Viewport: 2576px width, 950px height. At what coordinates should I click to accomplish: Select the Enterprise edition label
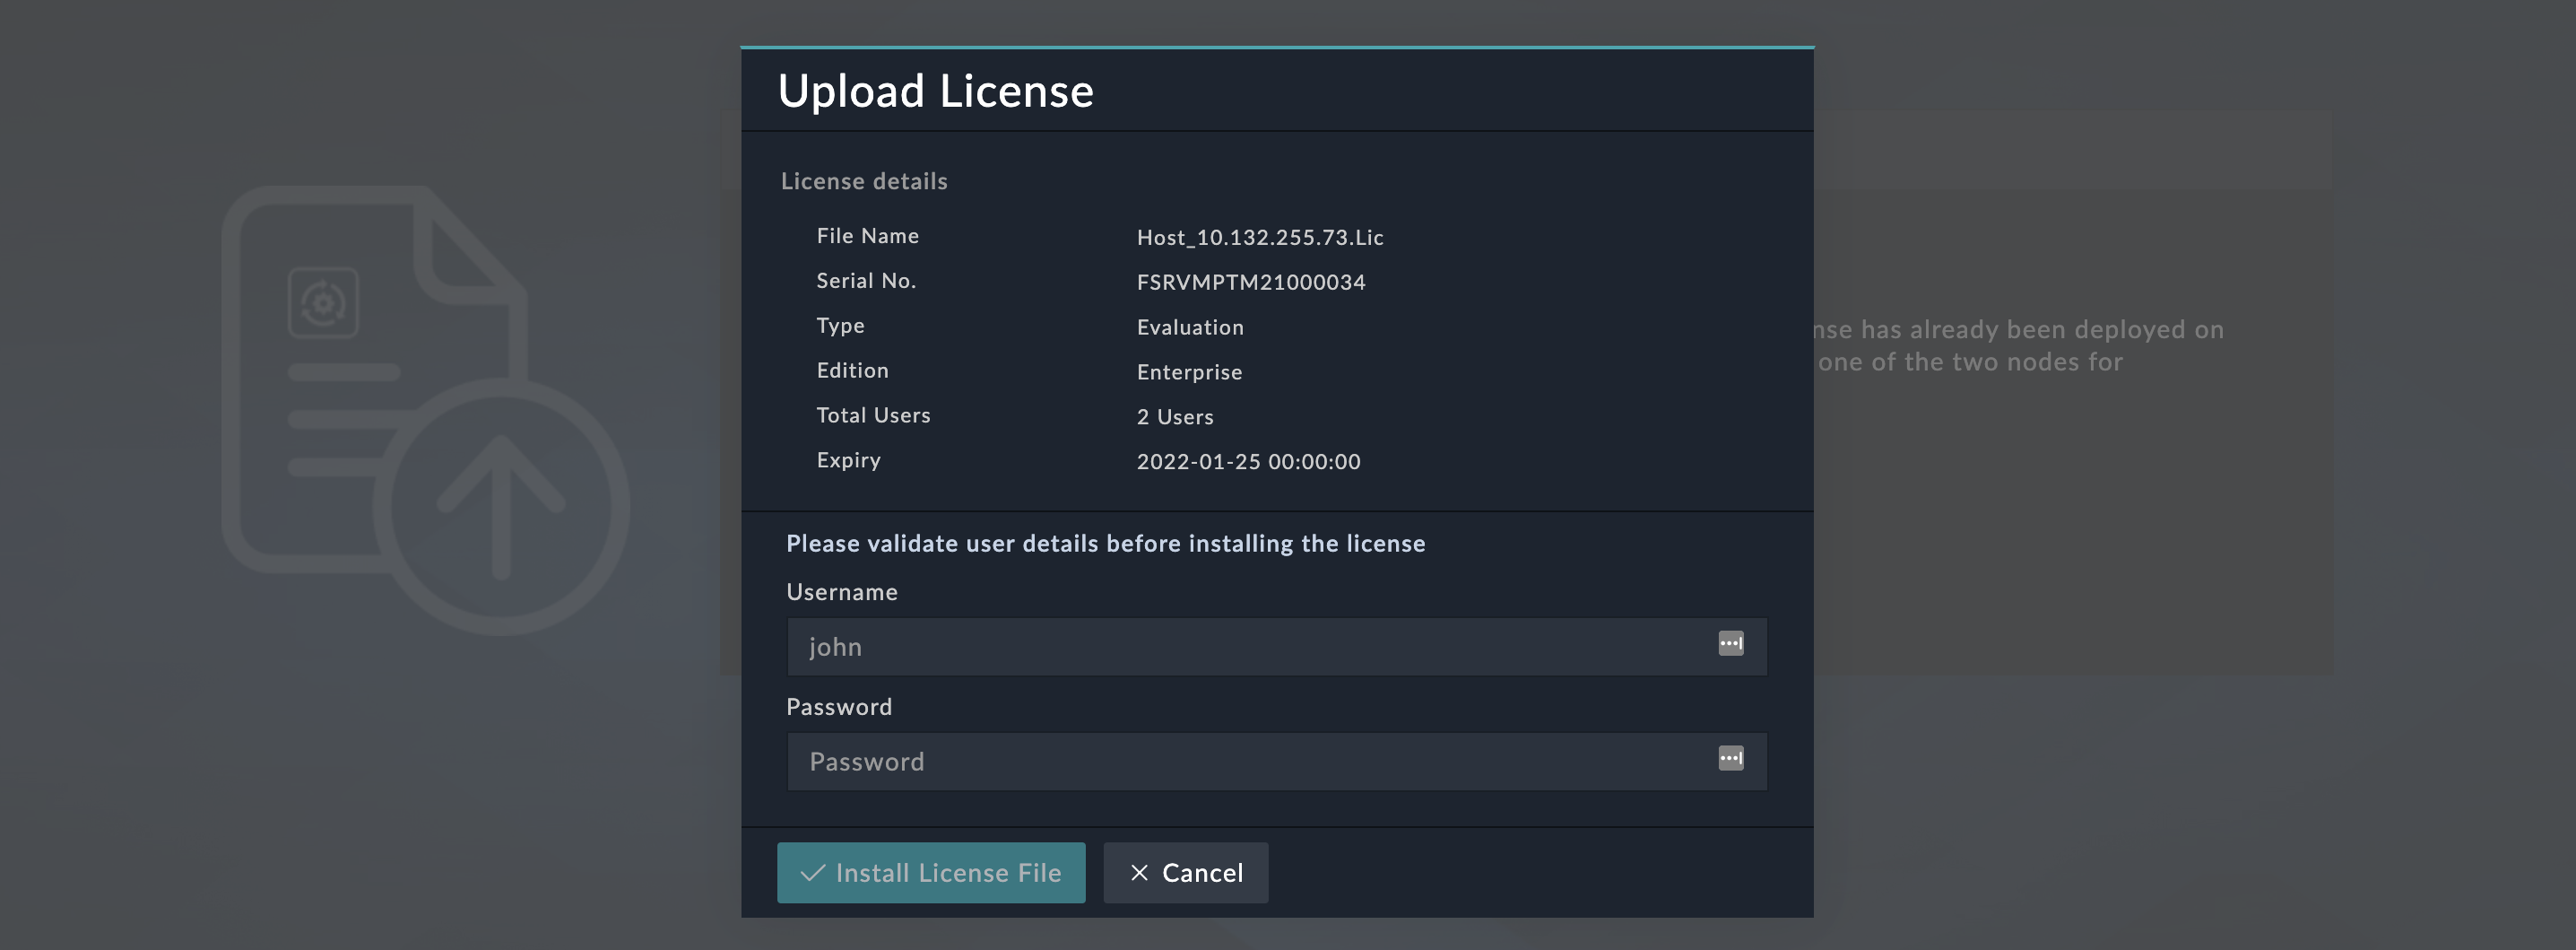(x=1189, y=371)
